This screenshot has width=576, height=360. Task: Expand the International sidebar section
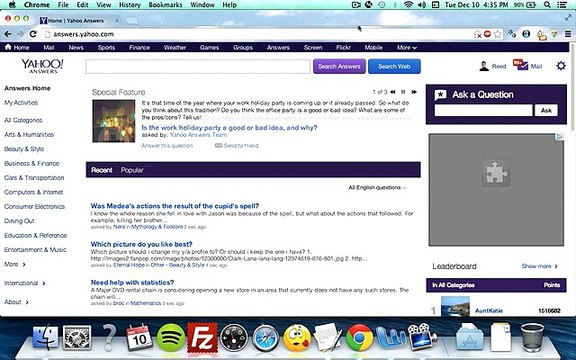point(25,283)
